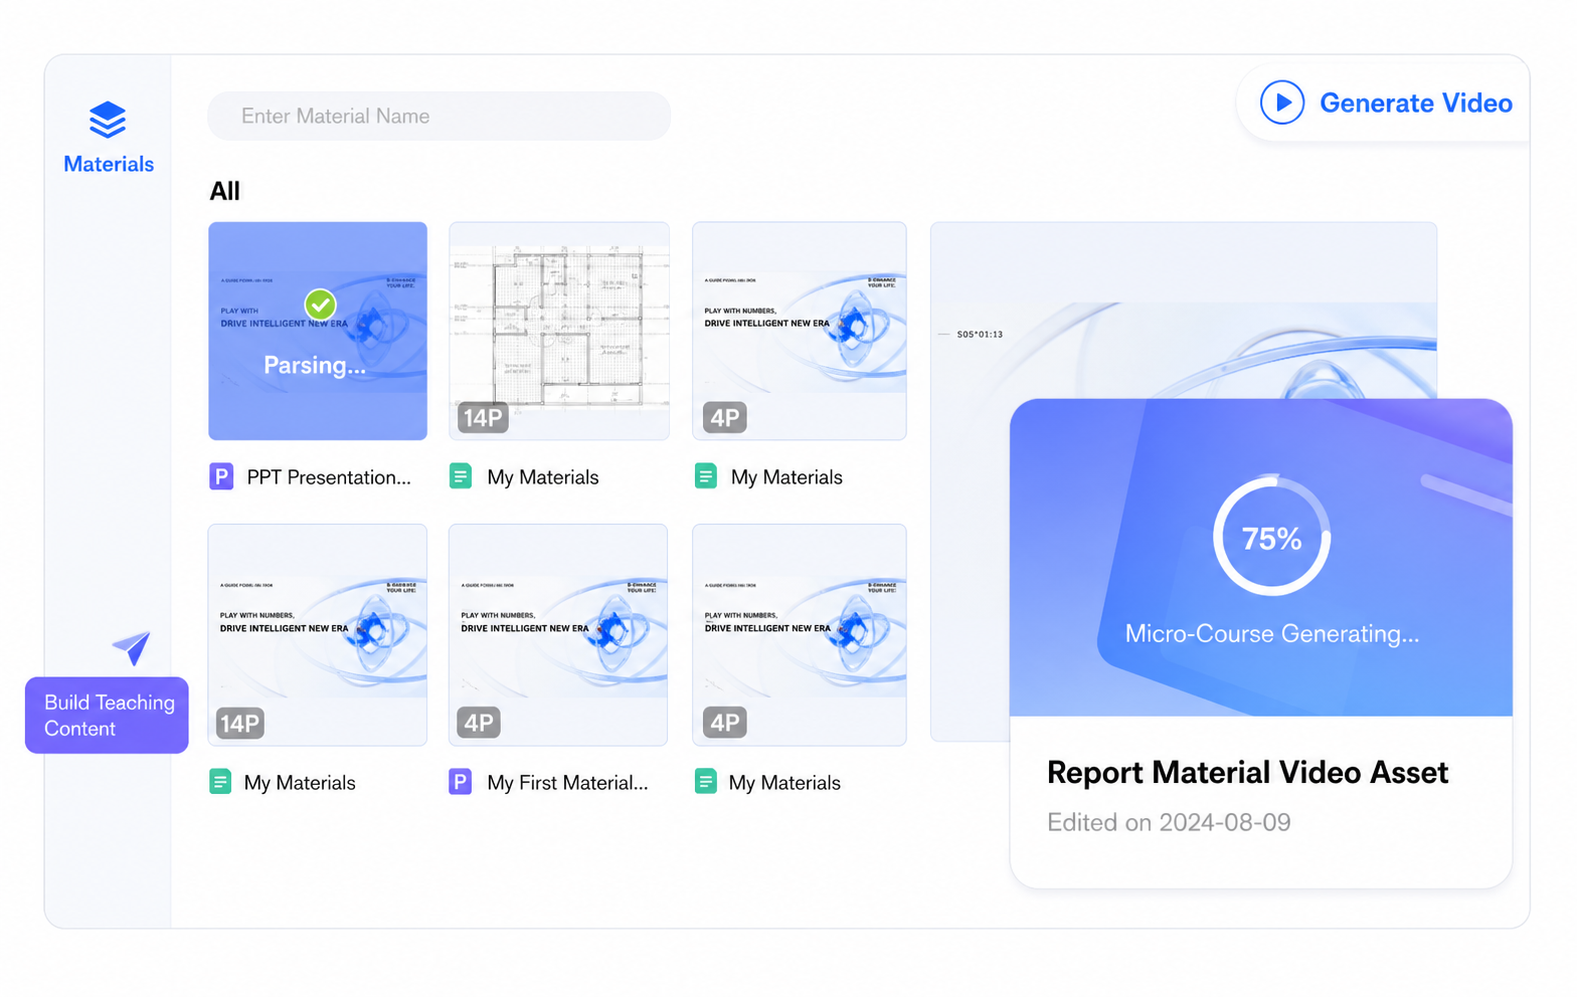This screenshot has width=1577, height=997.
Task: Open the bottom-row right 4P material thumbnail
Action: tap(800, 635)
